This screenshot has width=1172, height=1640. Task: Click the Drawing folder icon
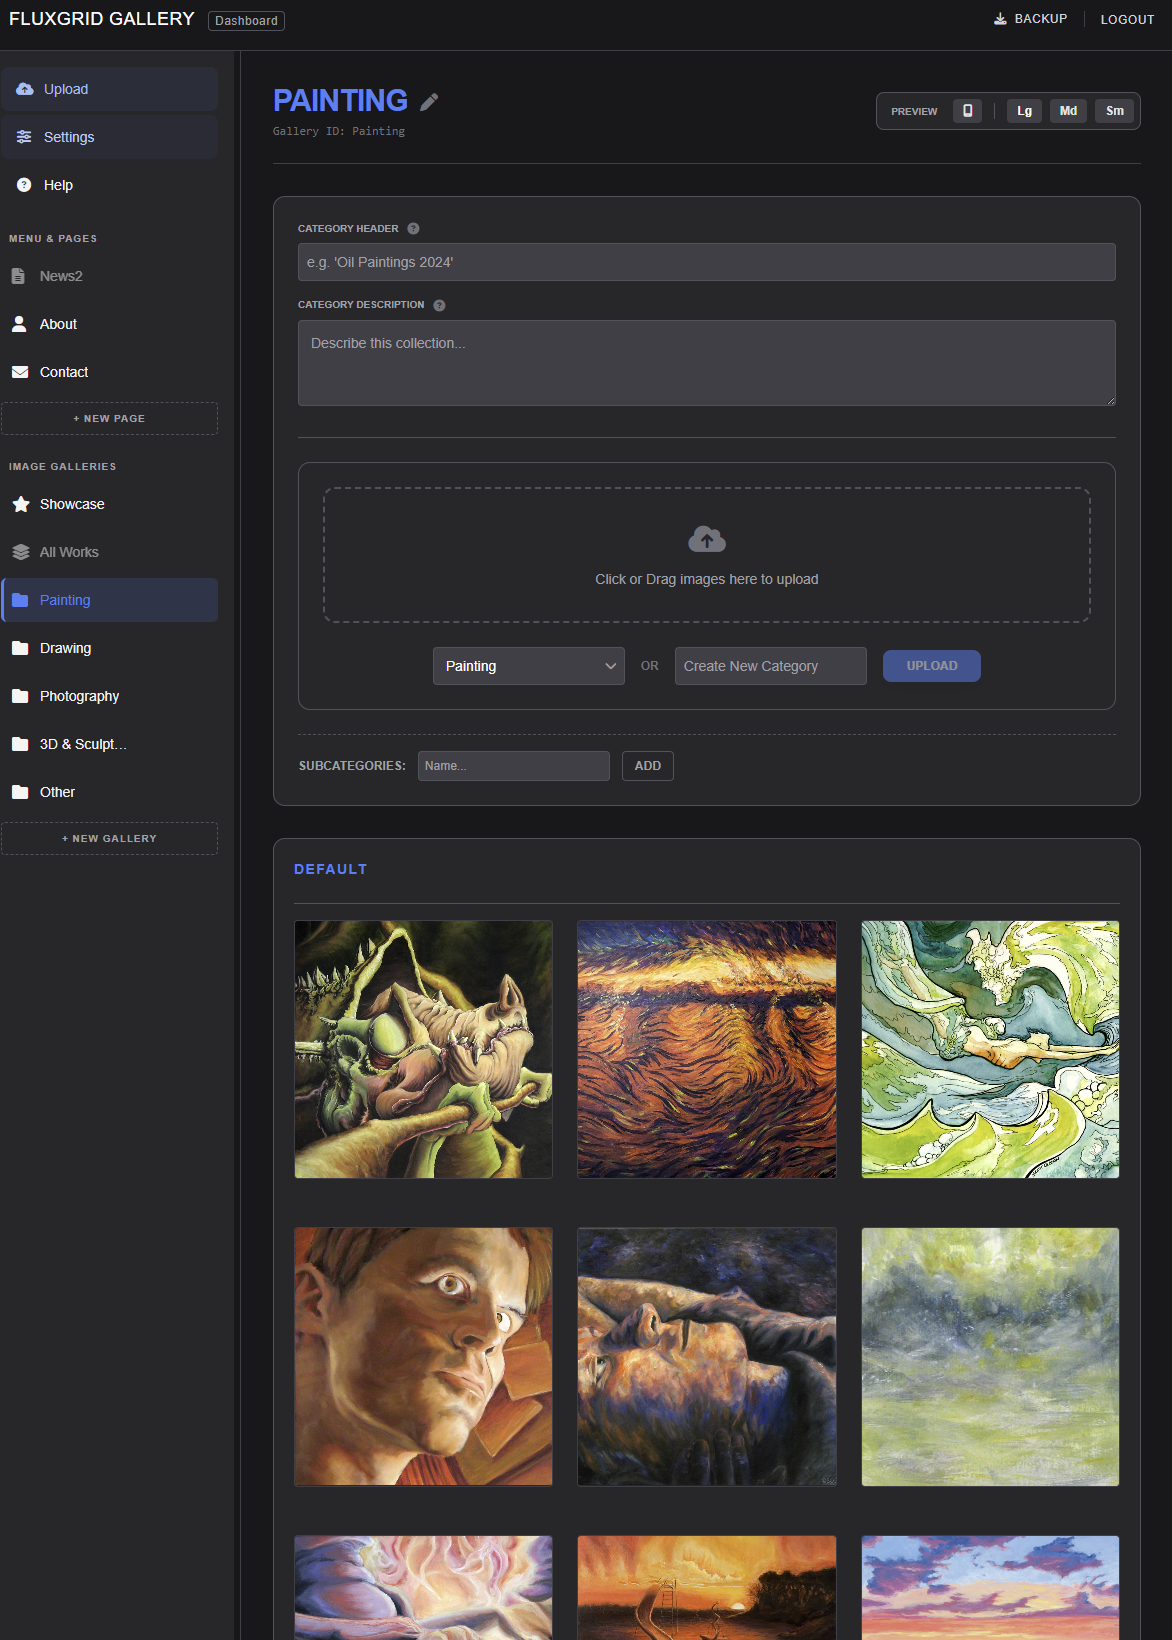point(20,648)
